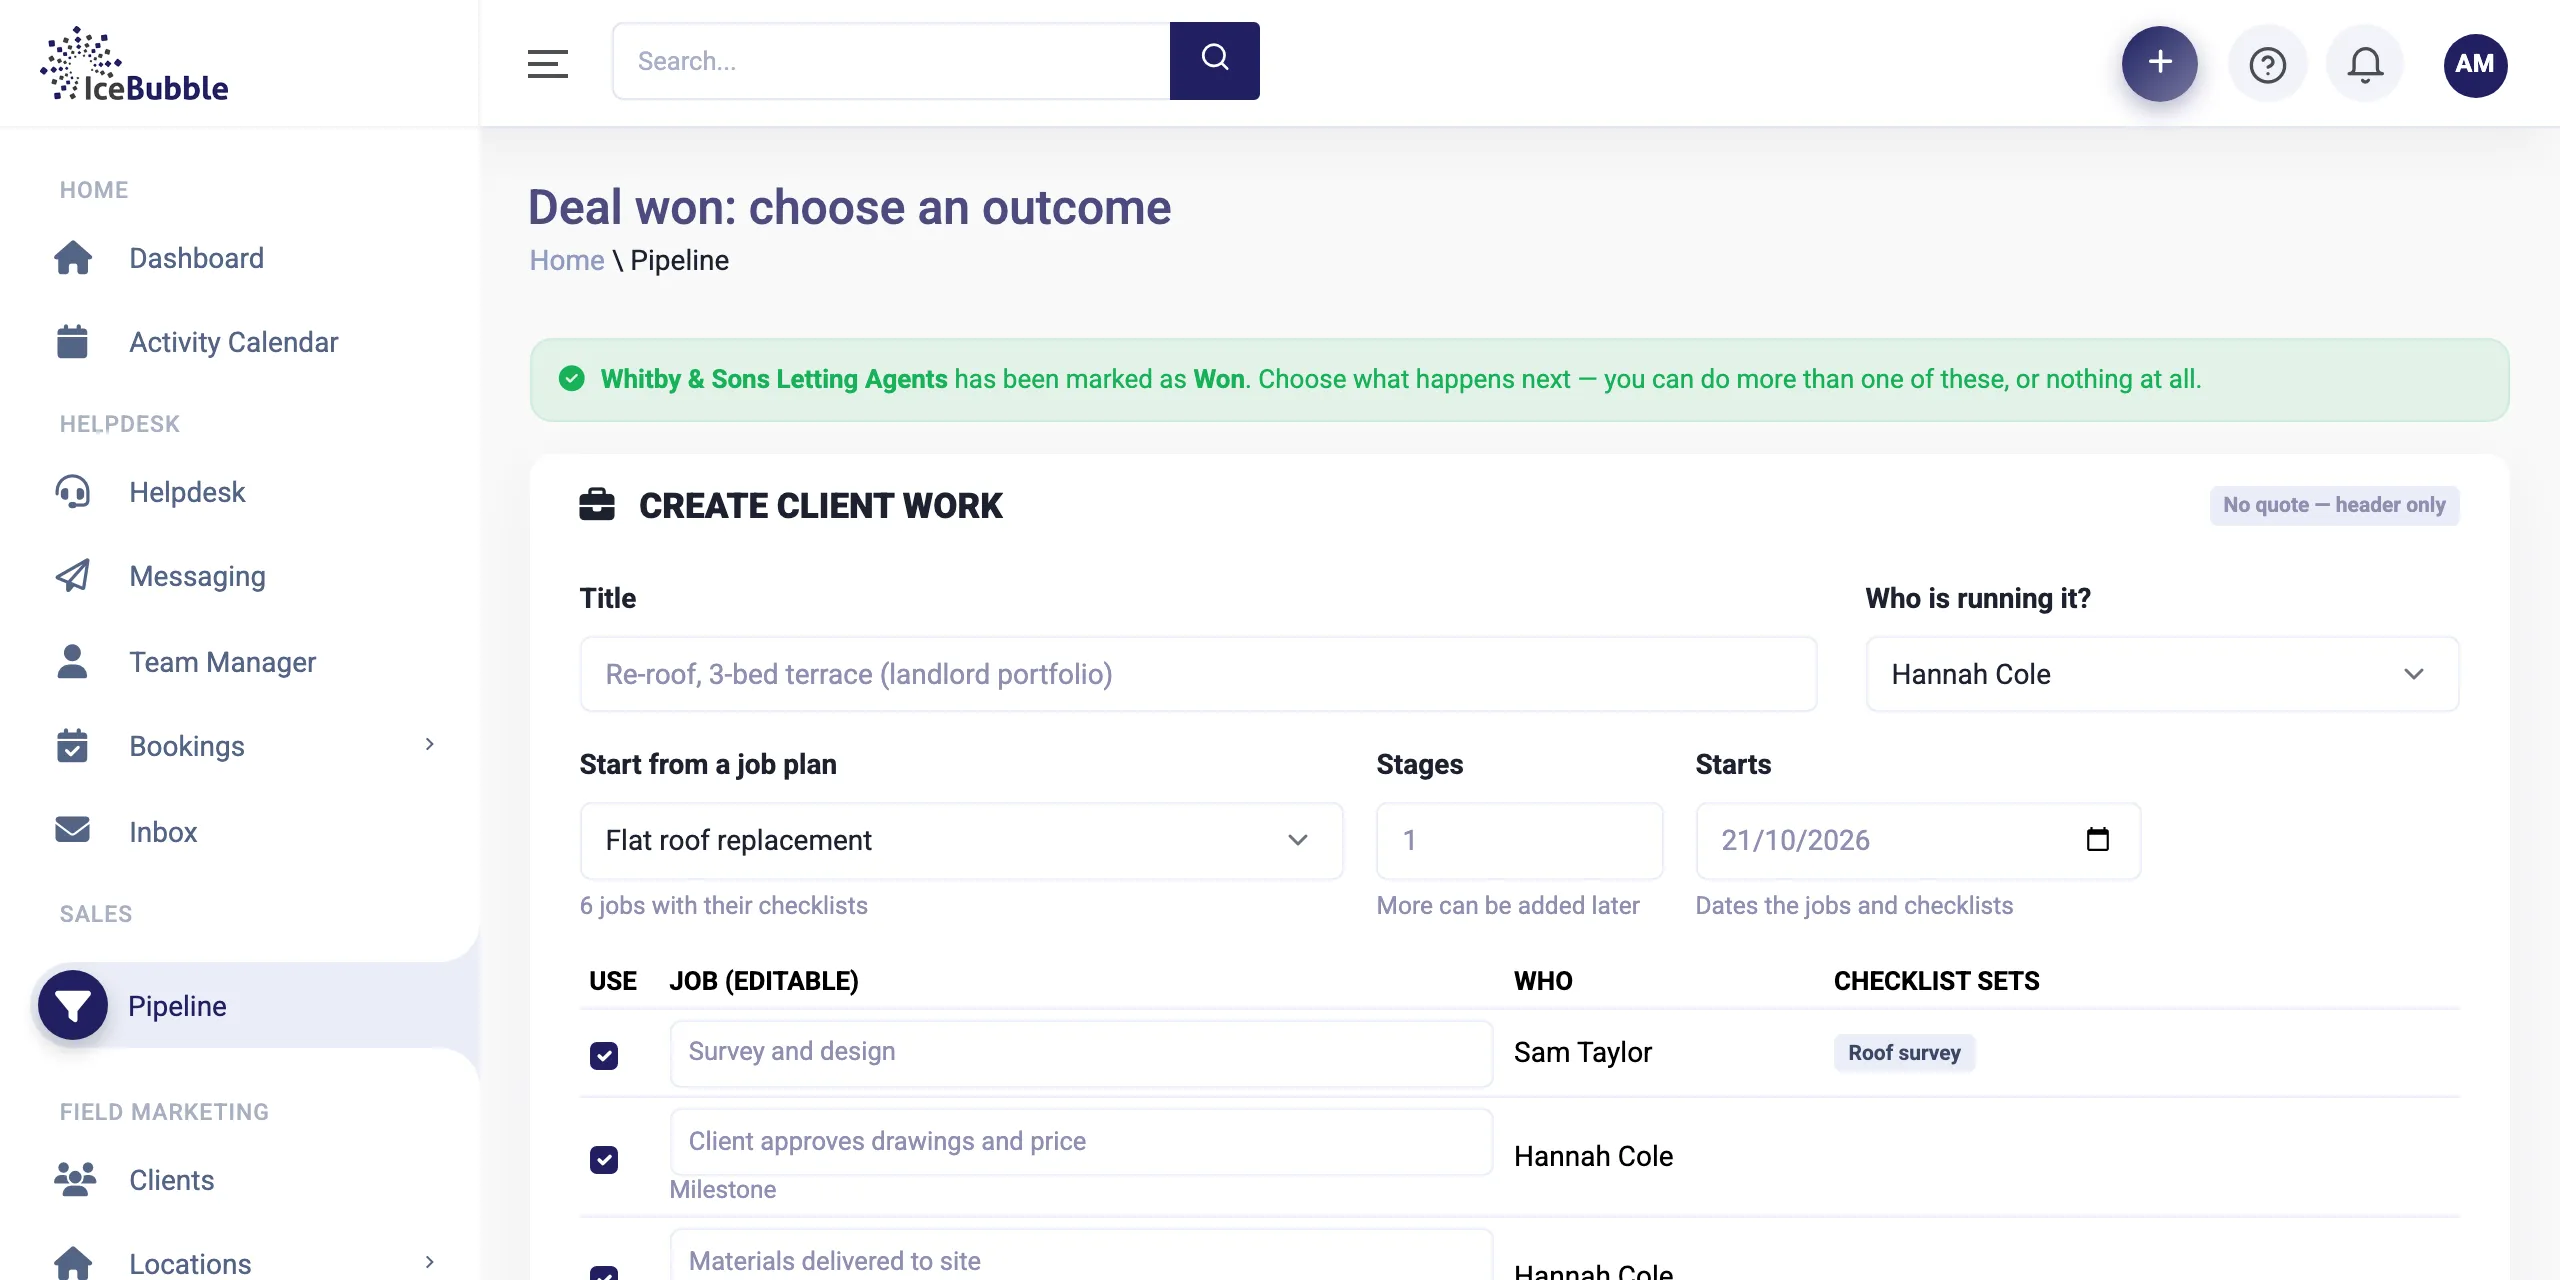
Task: Click the Helpdesk headset icon
Action: [x=73, y=492]
